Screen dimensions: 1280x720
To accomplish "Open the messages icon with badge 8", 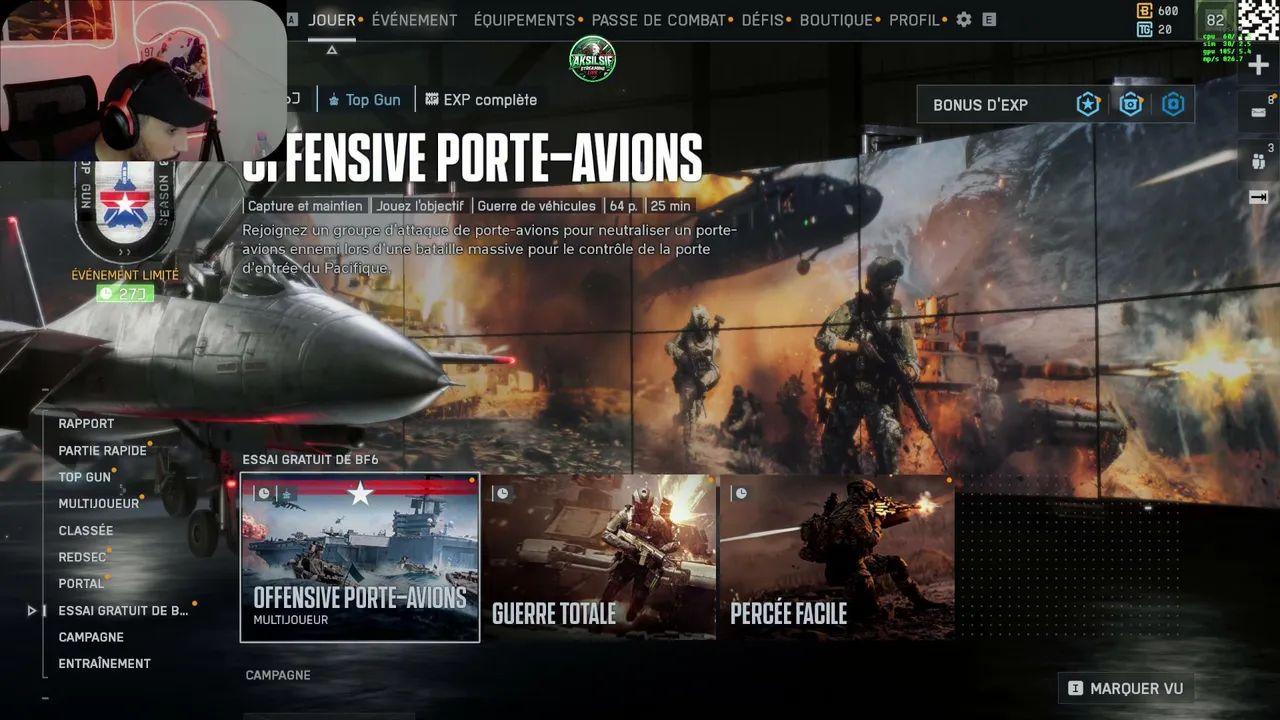I will (x=1259, y=112).
